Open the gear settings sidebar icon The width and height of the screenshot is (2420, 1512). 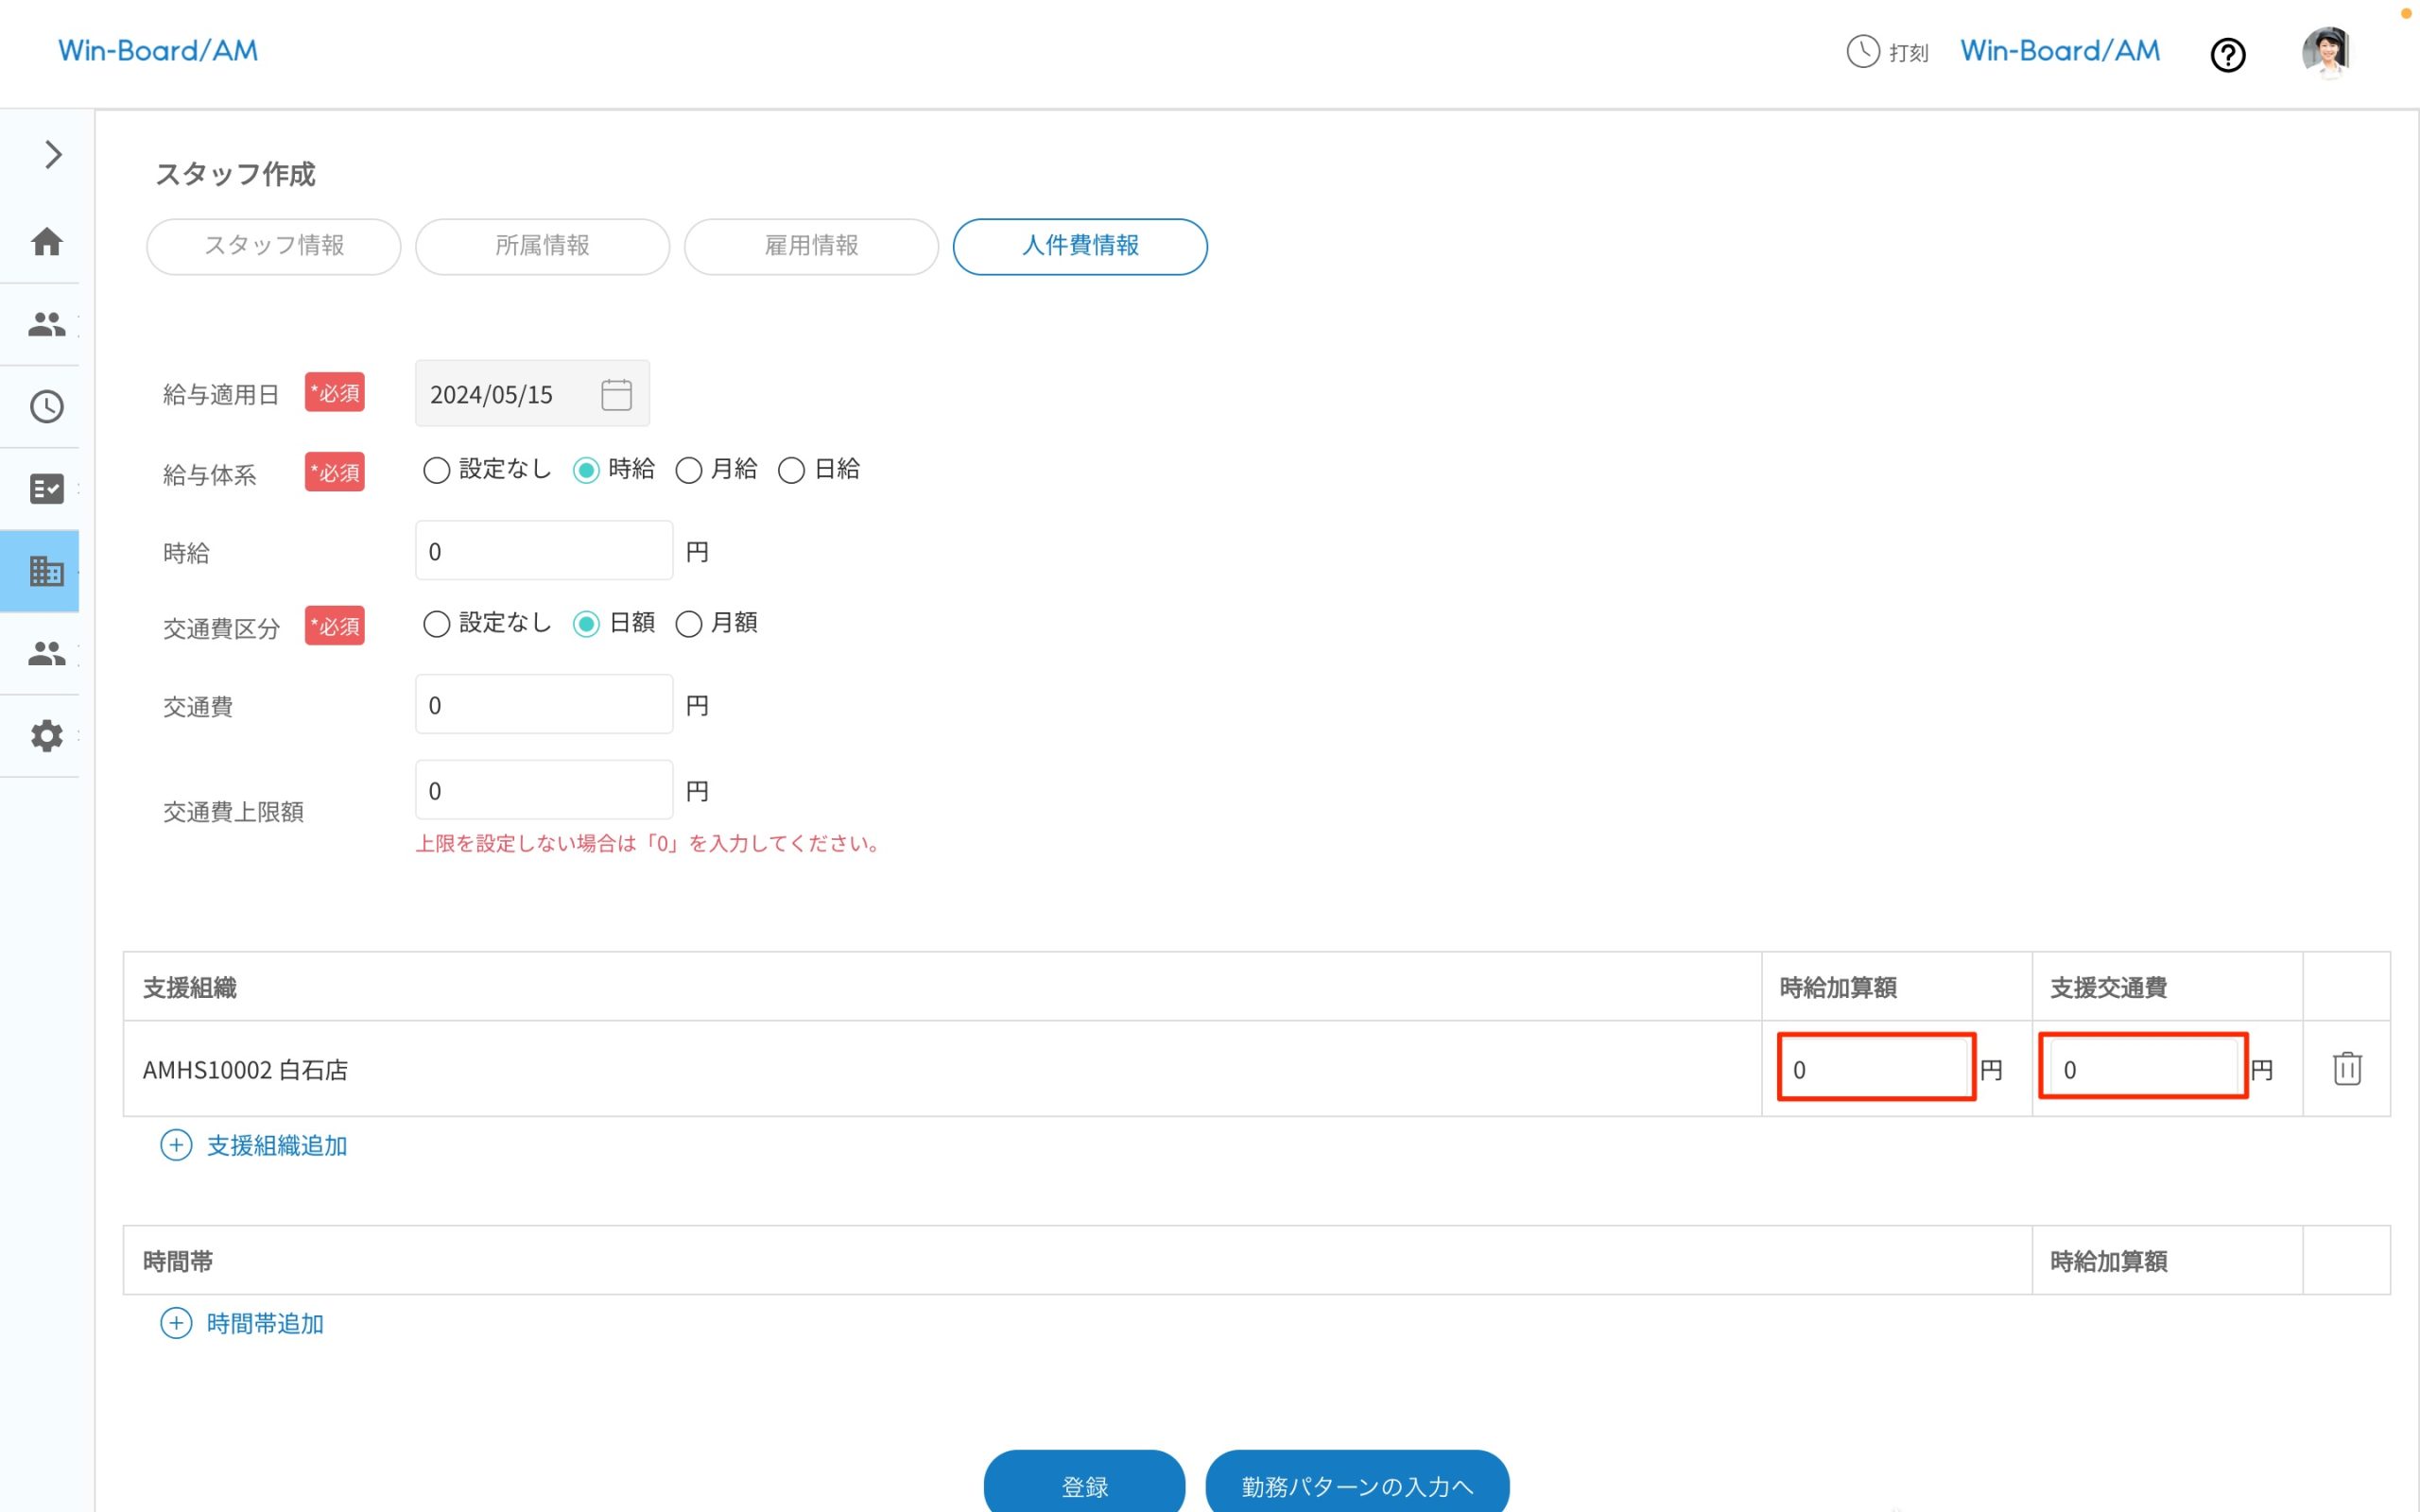(47, 736)
